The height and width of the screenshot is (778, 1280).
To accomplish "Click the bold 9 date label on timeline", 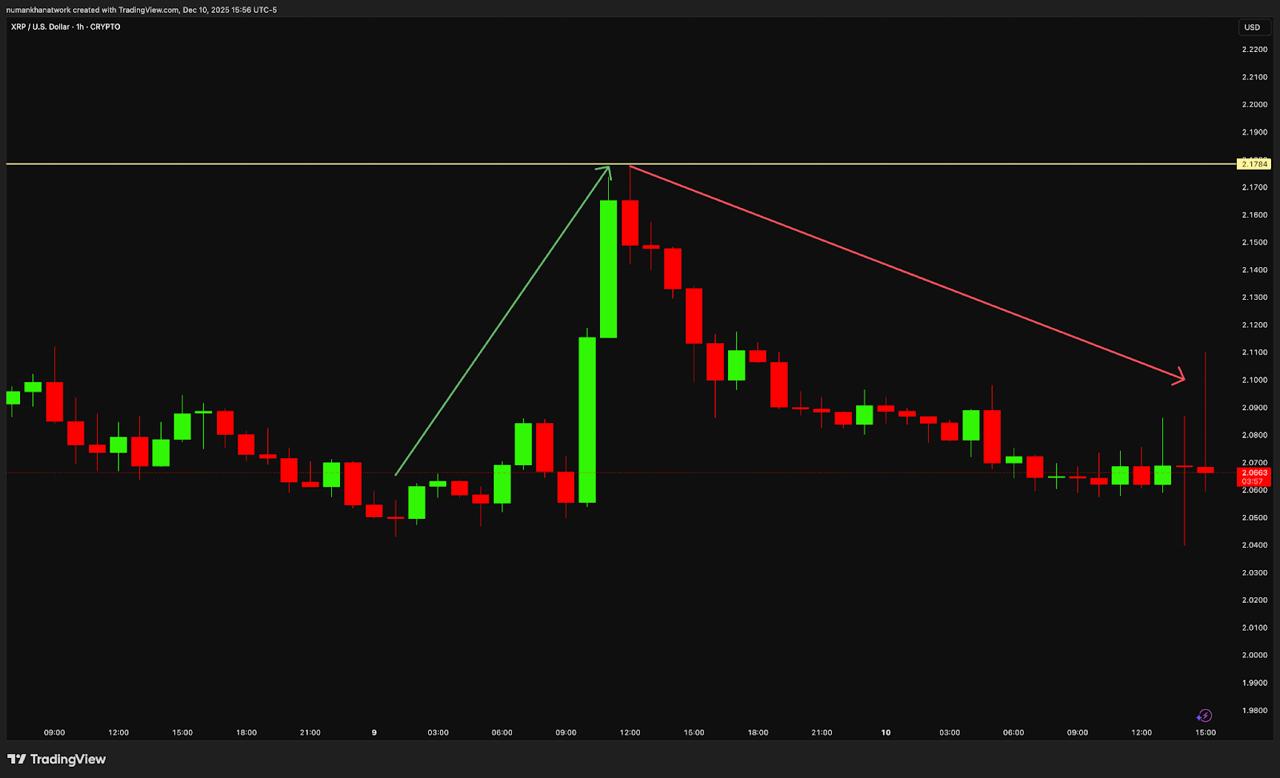I will click(373, 732).
